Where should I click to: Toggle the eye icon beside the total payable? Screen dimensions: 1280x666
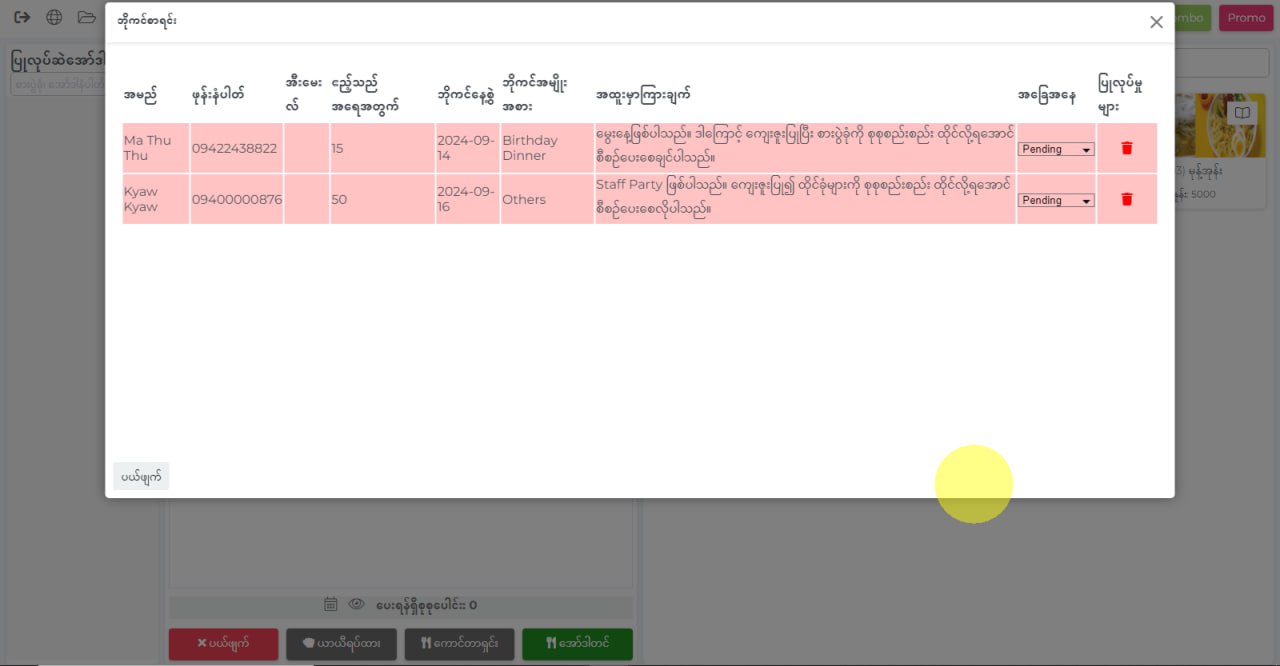click(x=356, y=604)
